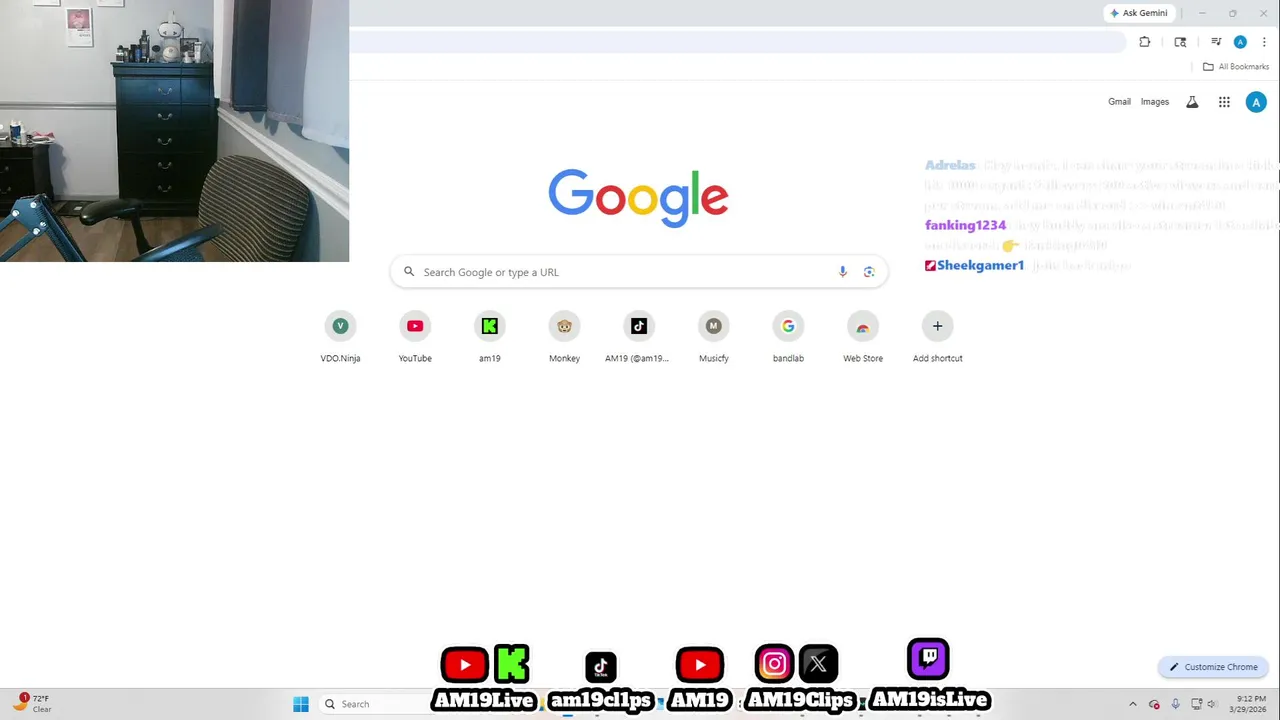Open the network tray icon

[x=1197, y=704]
